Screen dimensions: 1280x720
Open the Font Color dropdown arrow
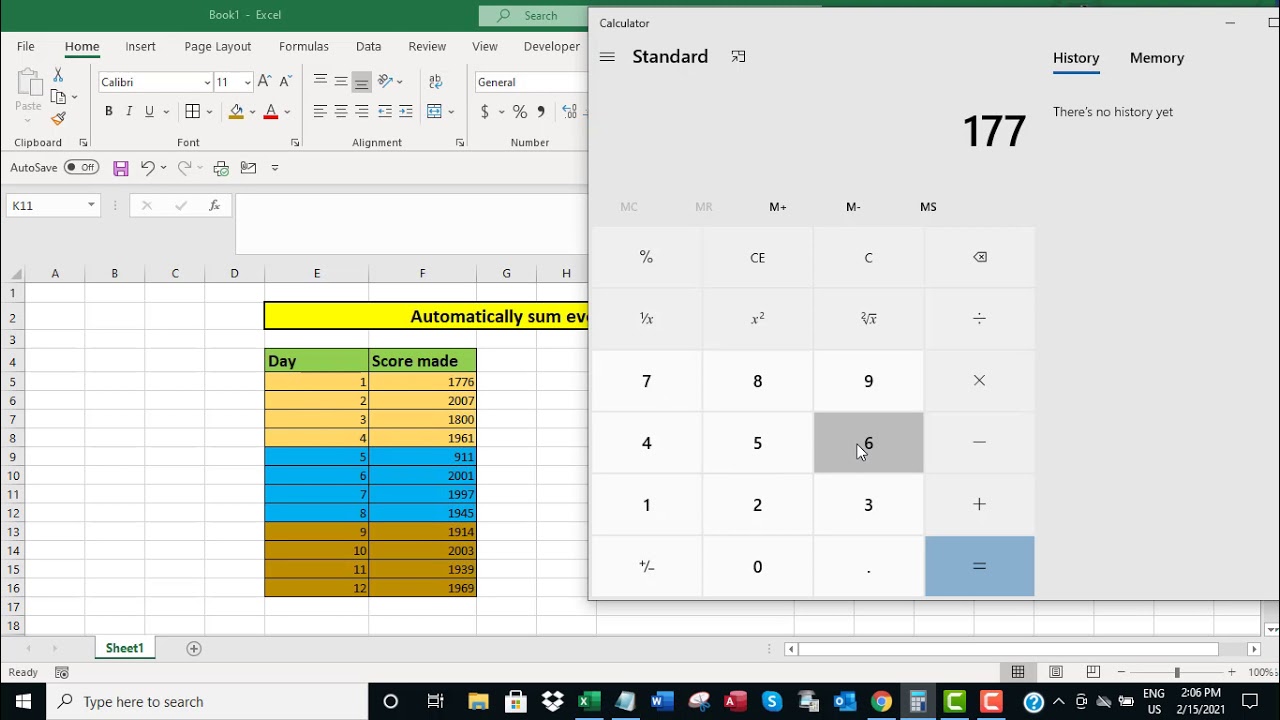287,111
